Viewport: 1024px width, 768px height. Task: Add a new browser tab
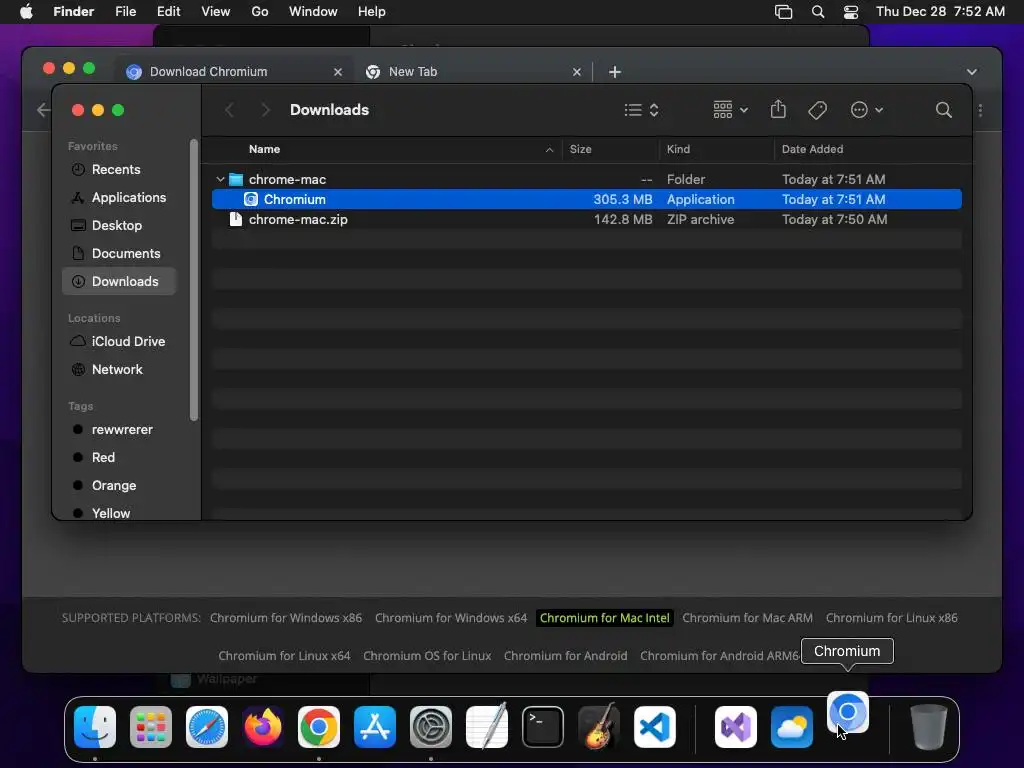point(615,72)
